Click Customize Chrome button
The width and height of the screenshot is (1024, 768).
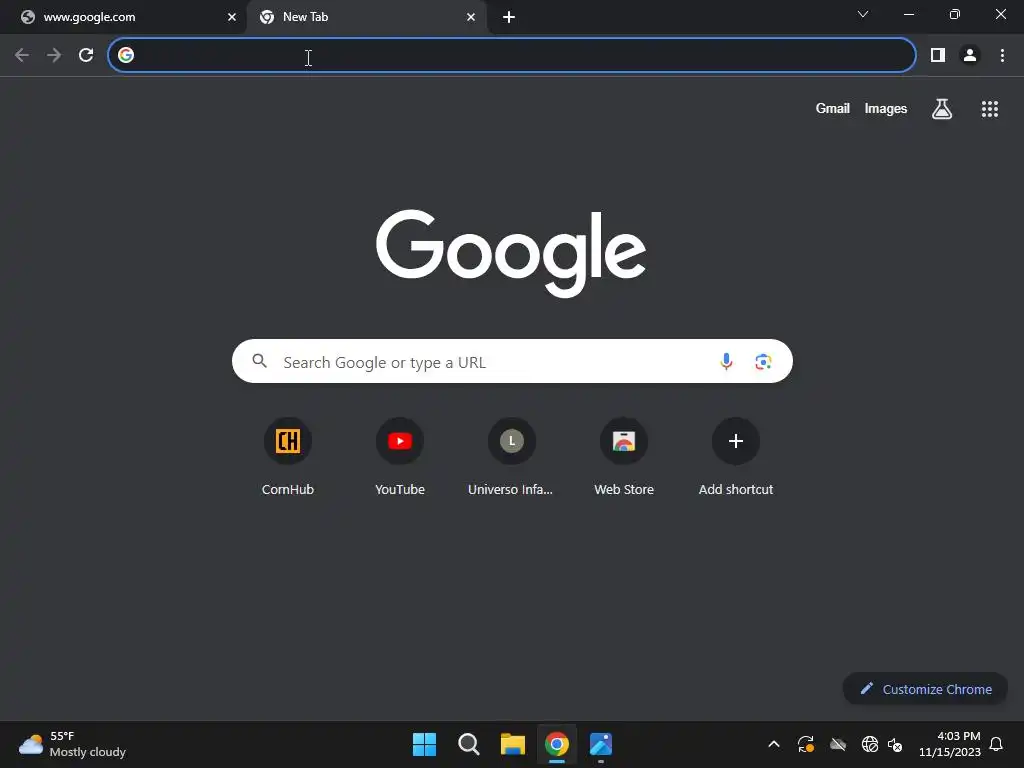925,689
